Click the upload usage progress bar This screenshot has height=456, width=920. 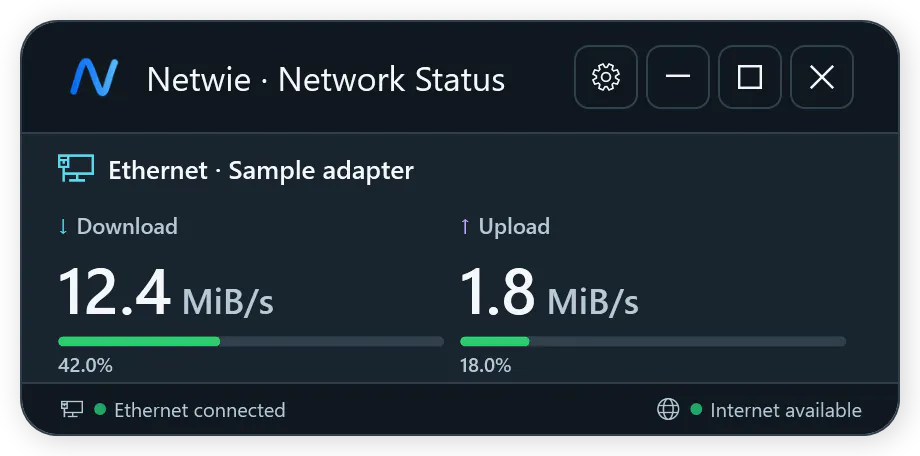pos(653,342)
